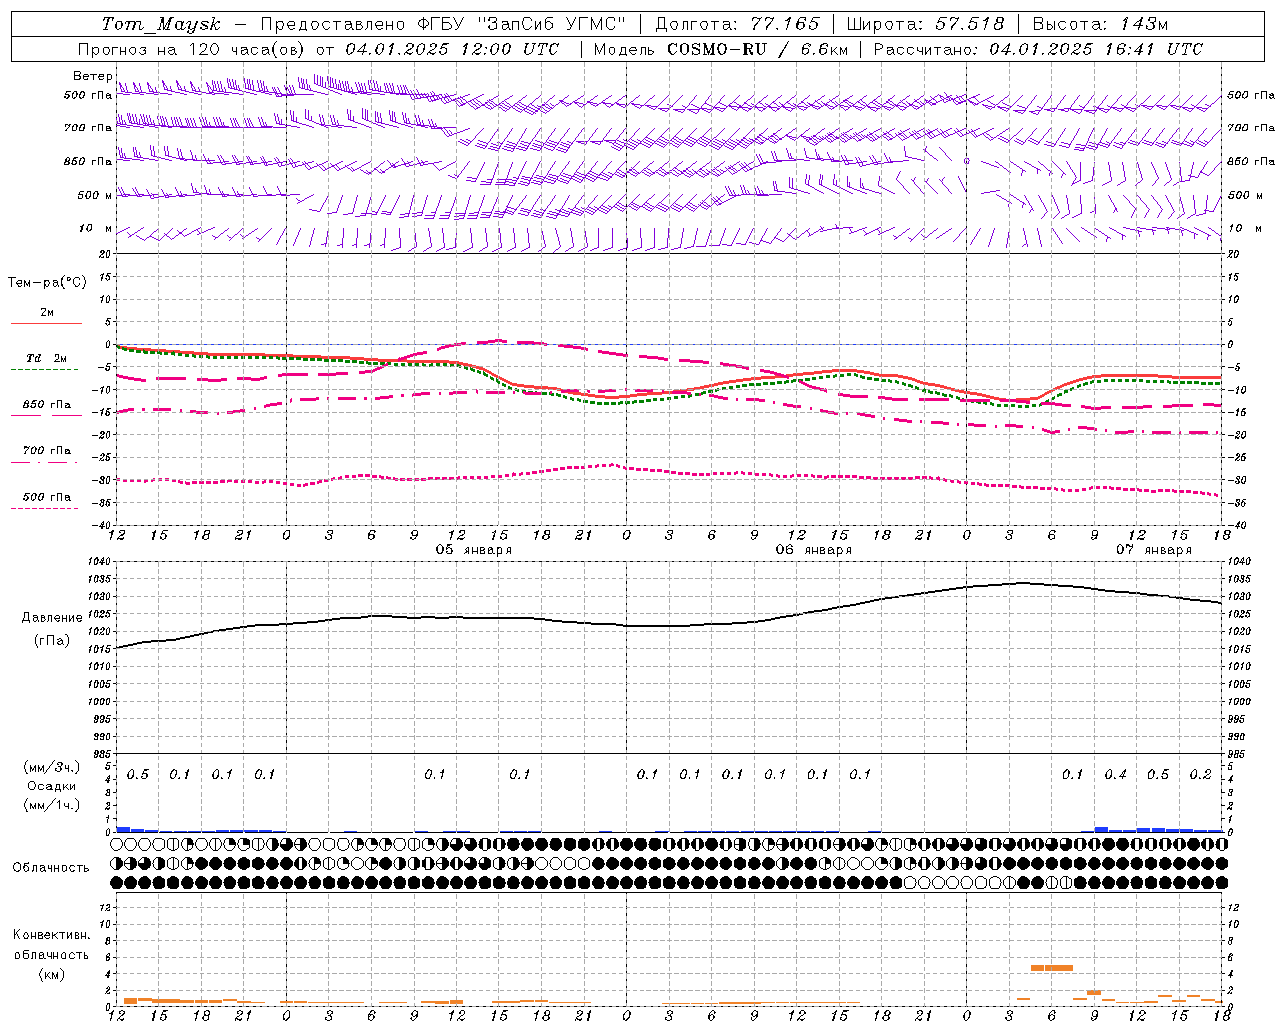Screen dimensions: 1280x1024
Task: Click the Давление panel label
Action: coord(52,618)
